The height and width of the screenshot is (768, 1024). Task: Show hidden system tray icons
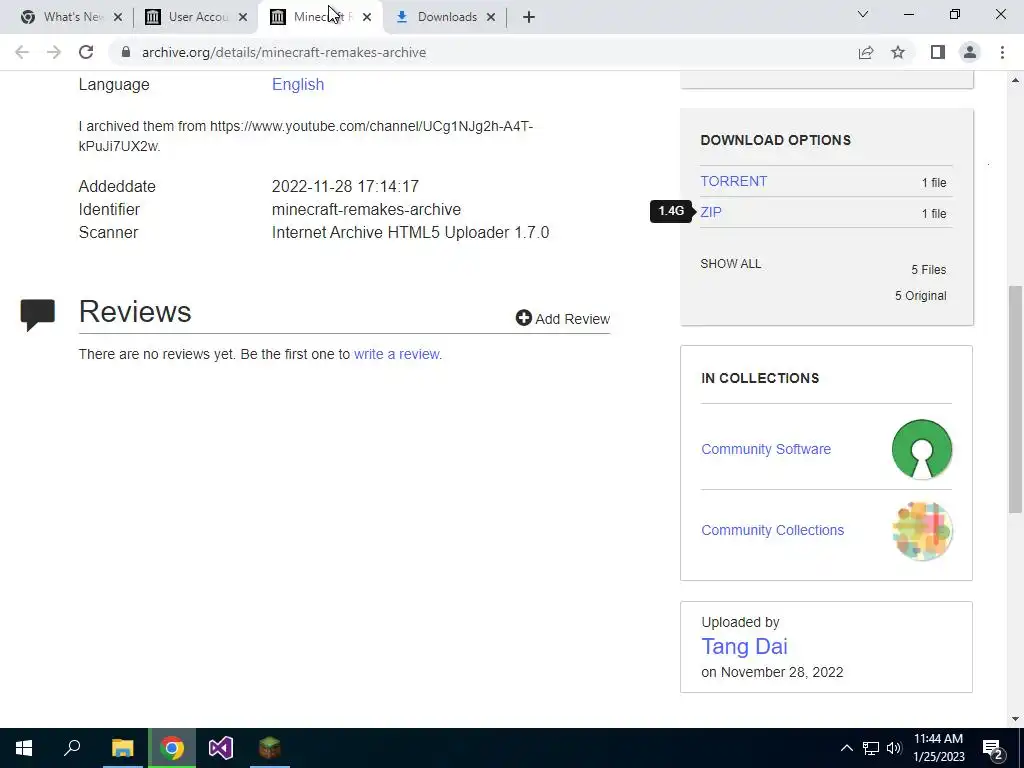click(846, 748)
